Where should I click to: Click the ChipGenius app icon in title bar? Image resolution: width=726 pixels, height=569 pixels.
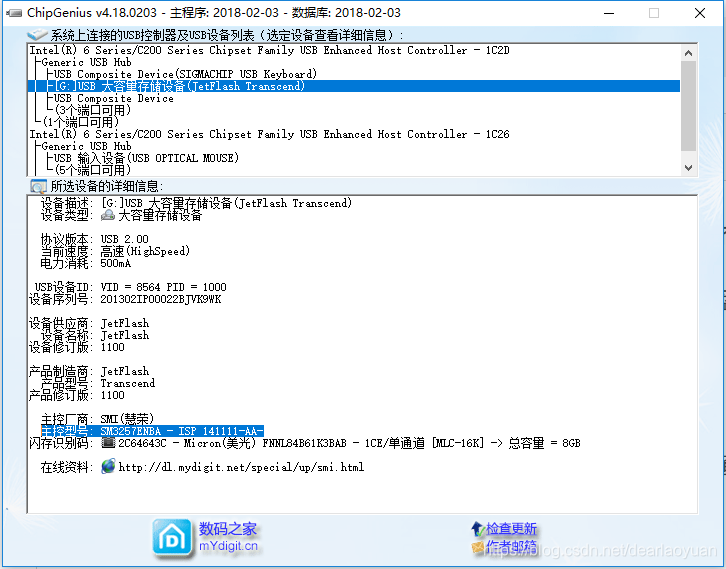pos(14,13)
